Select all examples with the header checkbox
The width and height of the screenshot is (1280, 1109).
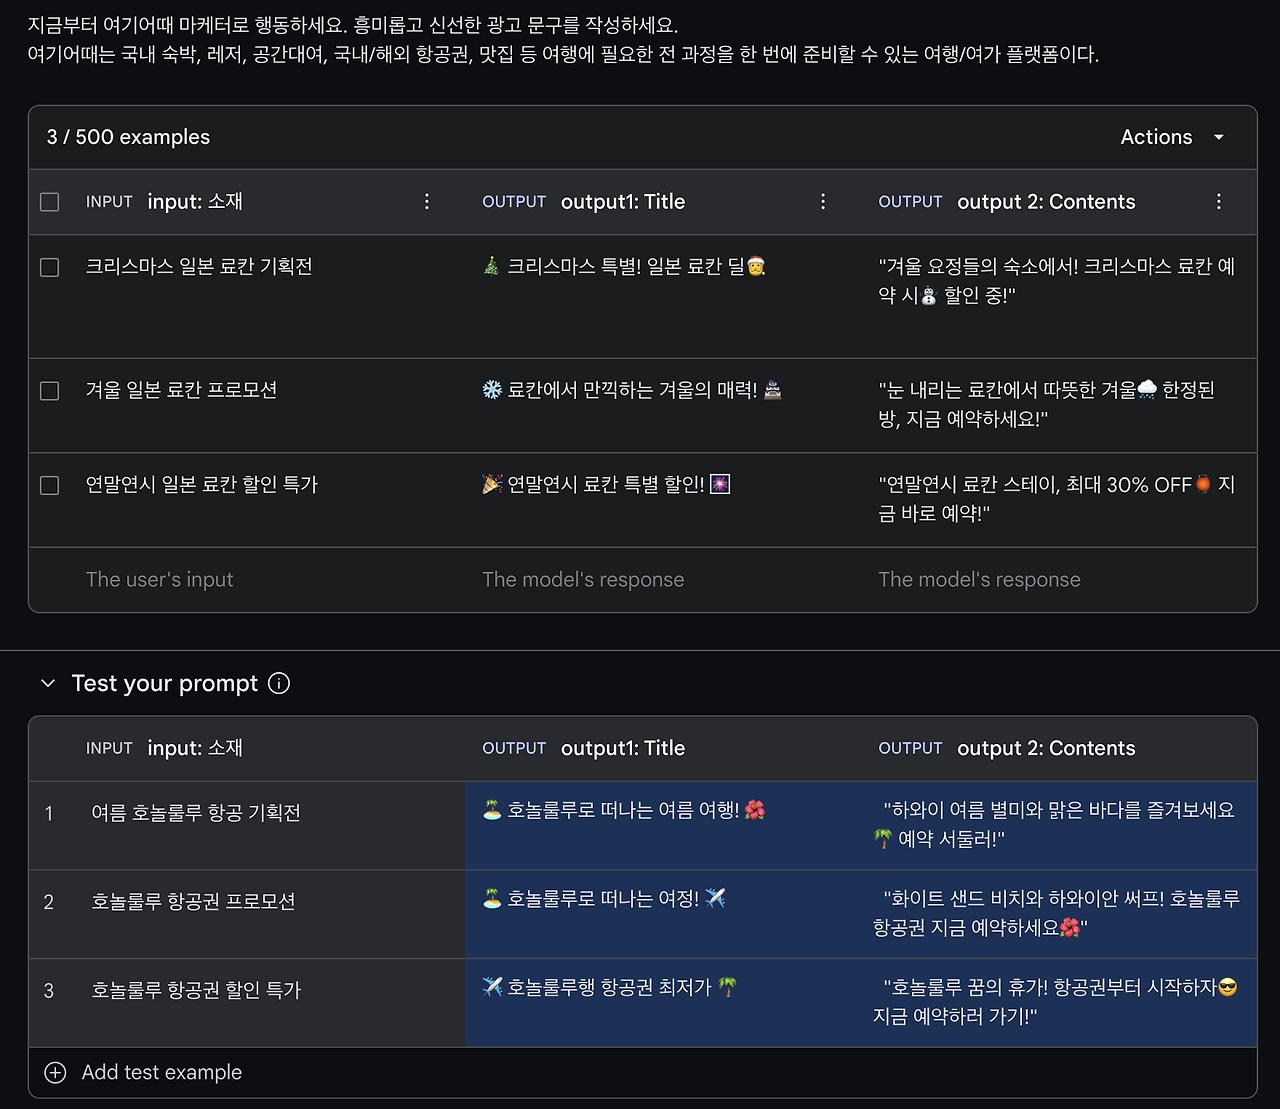coord(49,201)
